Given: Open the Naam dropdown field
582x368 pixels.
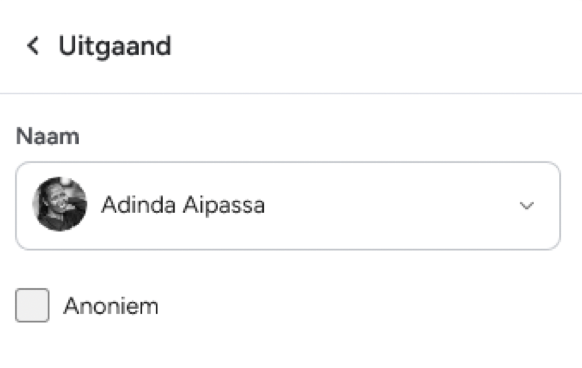Looking at the screenshot, I should click(288, 206).
